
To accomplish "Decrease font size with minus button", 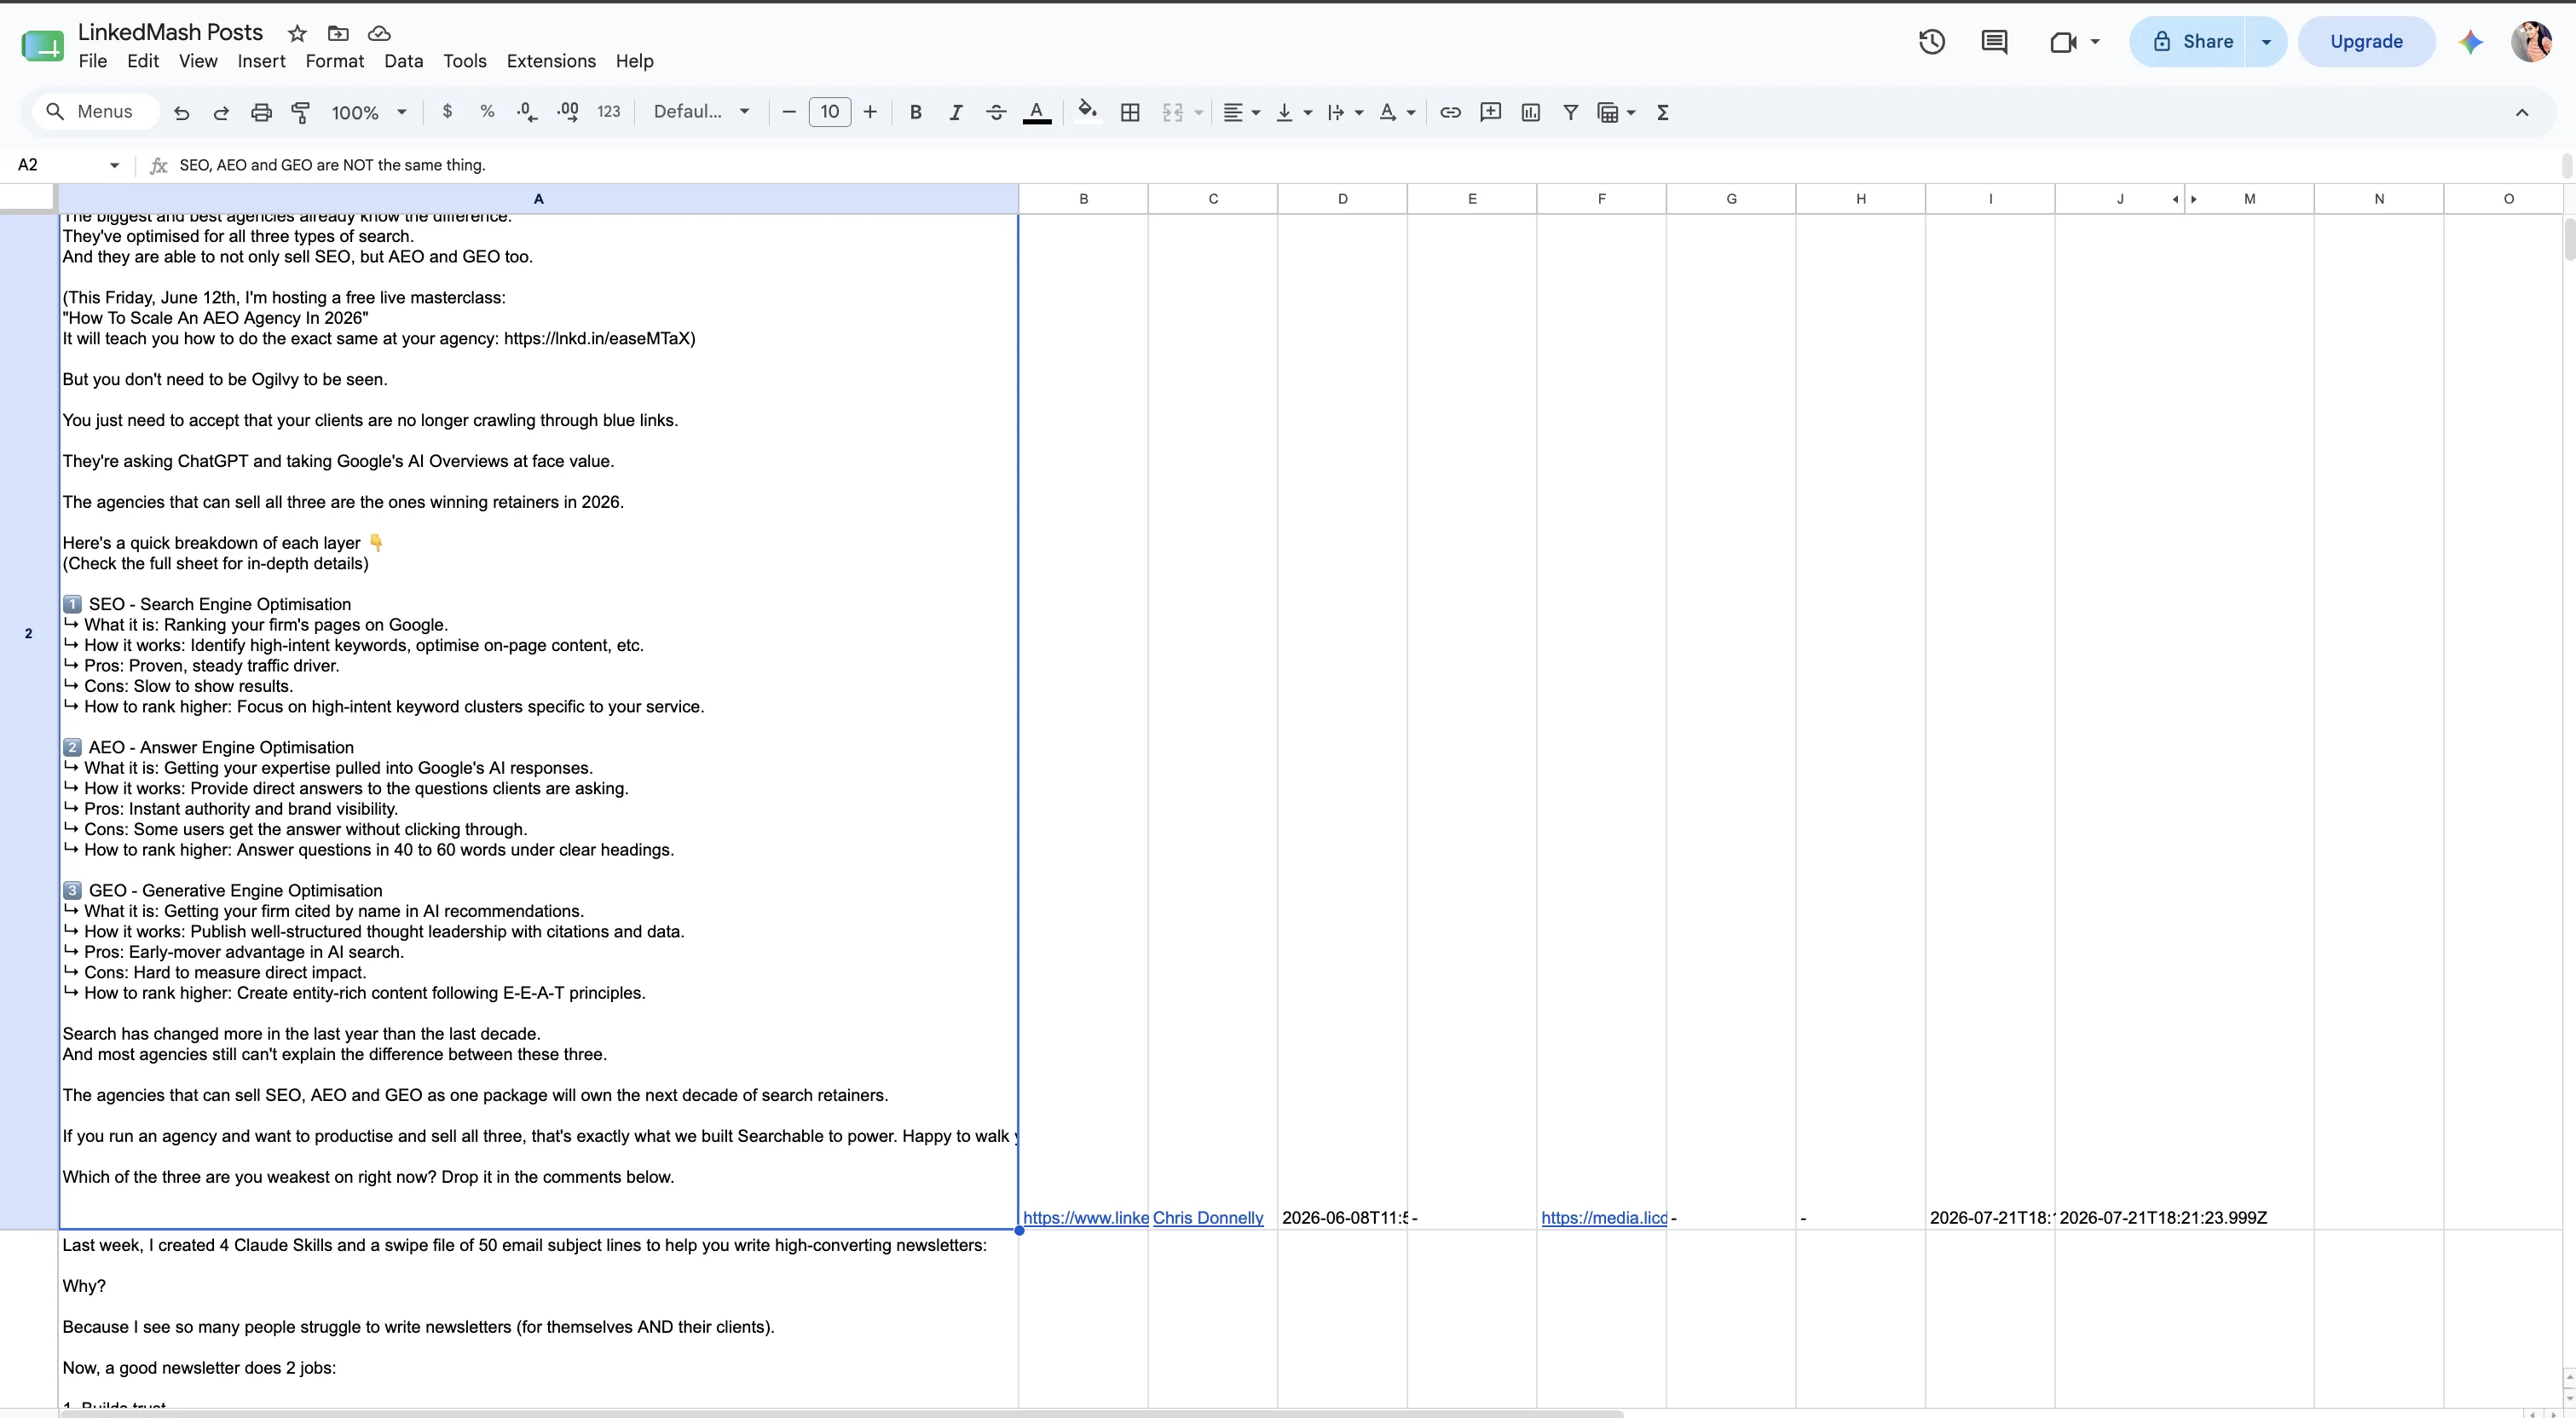I will click(789, 112).
